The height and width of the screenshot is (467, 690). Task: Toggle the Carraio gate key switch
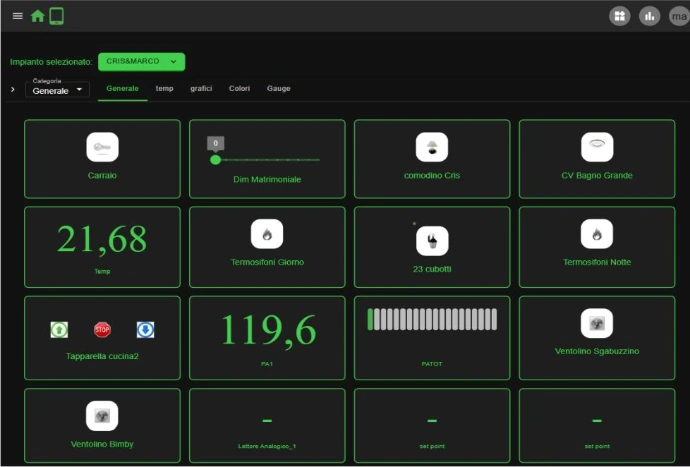[102, 147]
